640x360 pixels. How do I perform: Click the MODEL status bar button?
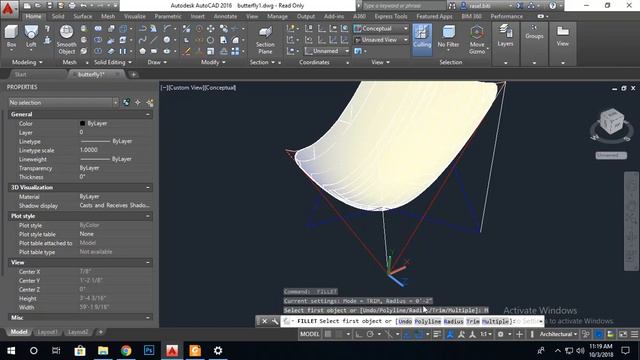[x=310, y=334]
